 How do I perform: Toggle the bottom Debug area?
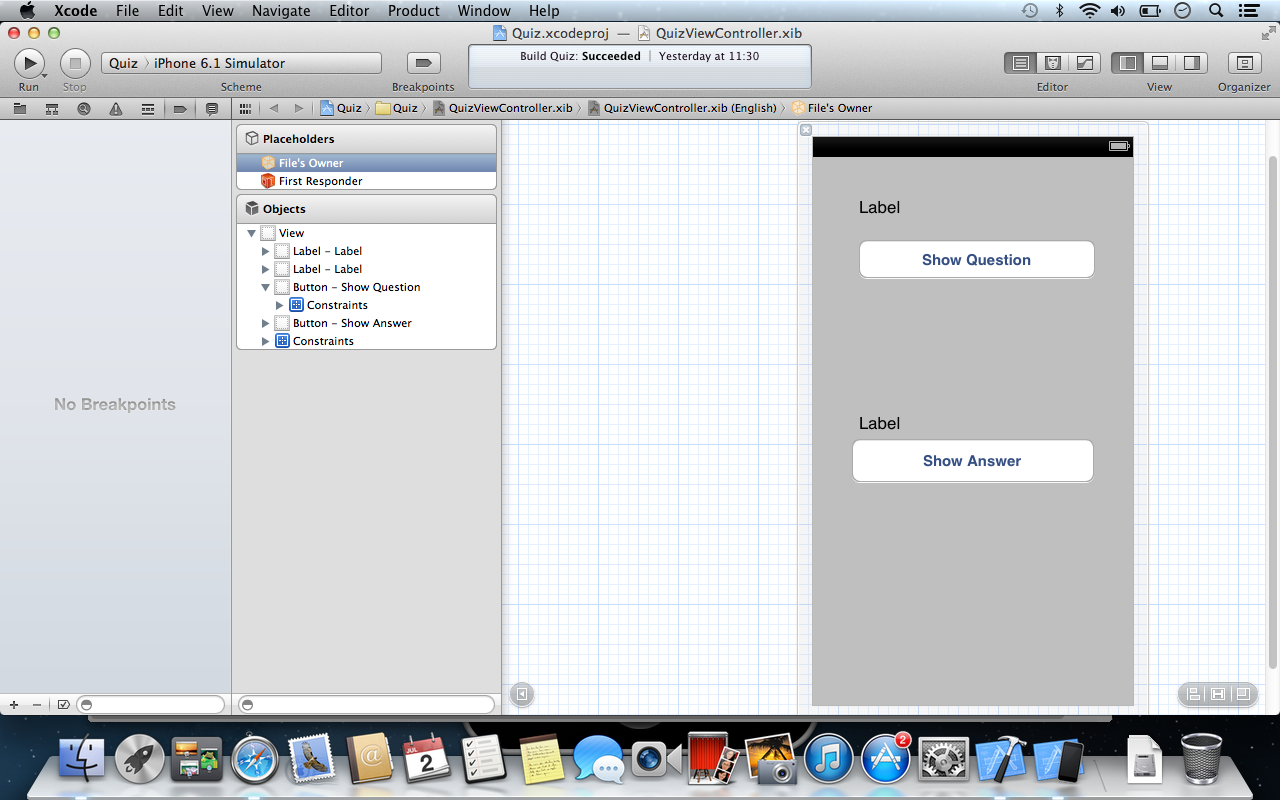1160,63
